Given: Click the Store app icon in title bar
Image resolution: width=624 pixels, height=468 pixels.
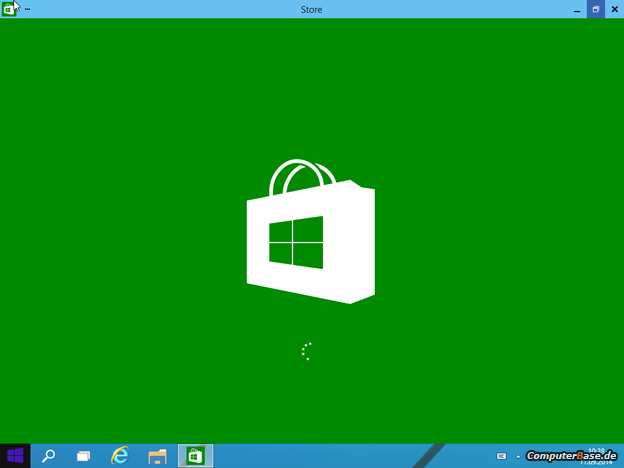Looking at the screenshot, I should click(9, 9).
